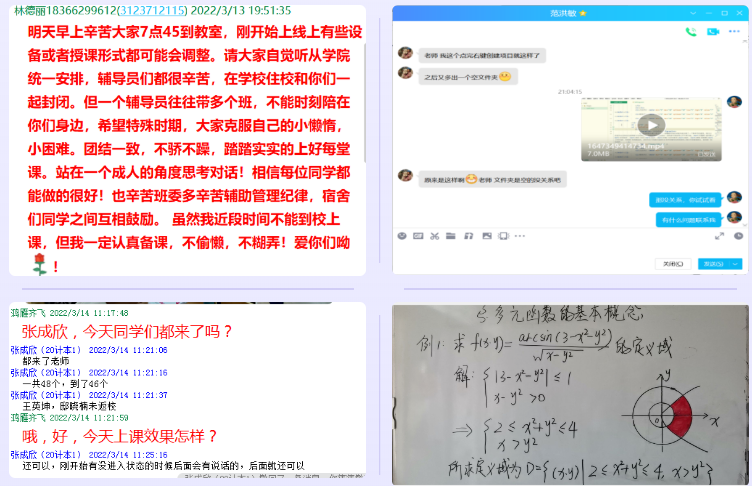Viewport: 752px width, 486px height.
Task: Click the chat title 范洪敏
Action: [x=561, y=11]
